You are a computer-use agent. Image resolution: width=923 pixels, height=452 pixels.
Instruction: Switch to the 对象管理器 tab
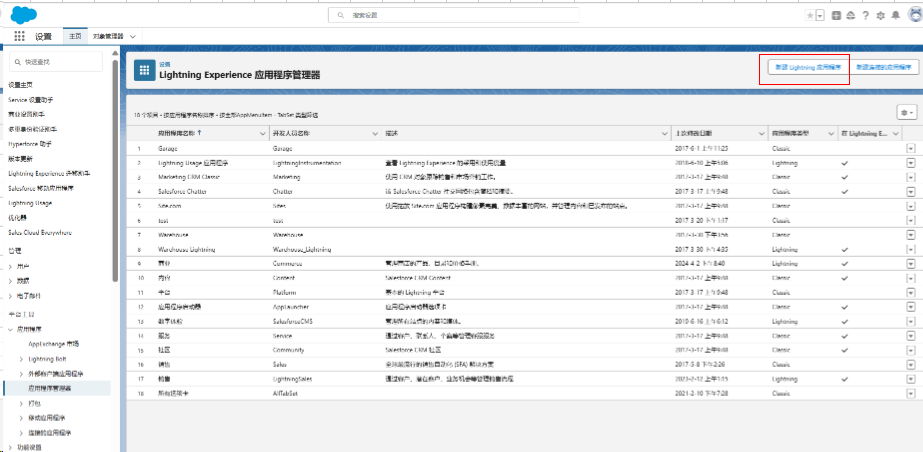coord(107,36)
